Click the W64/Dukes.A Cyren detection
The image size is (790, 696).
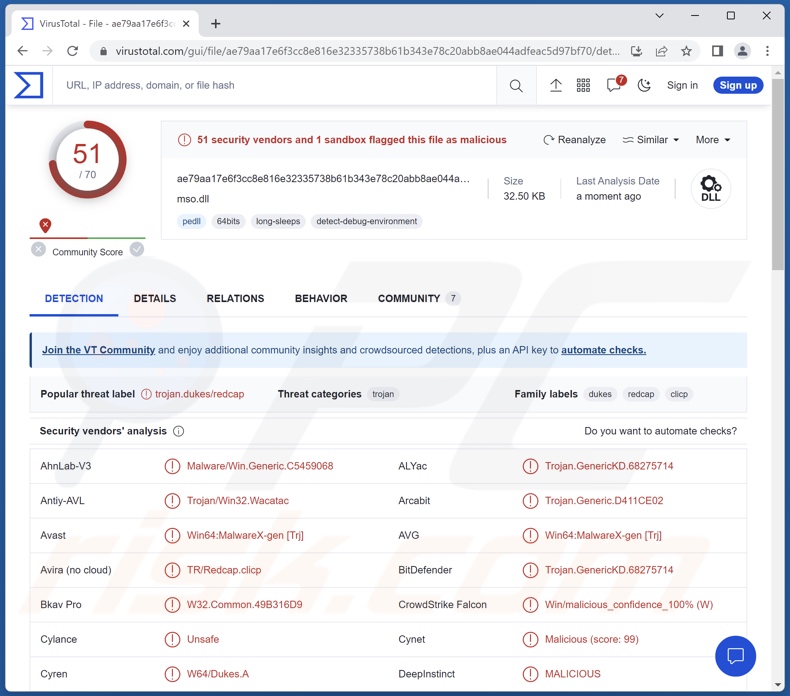pos(218,674)
